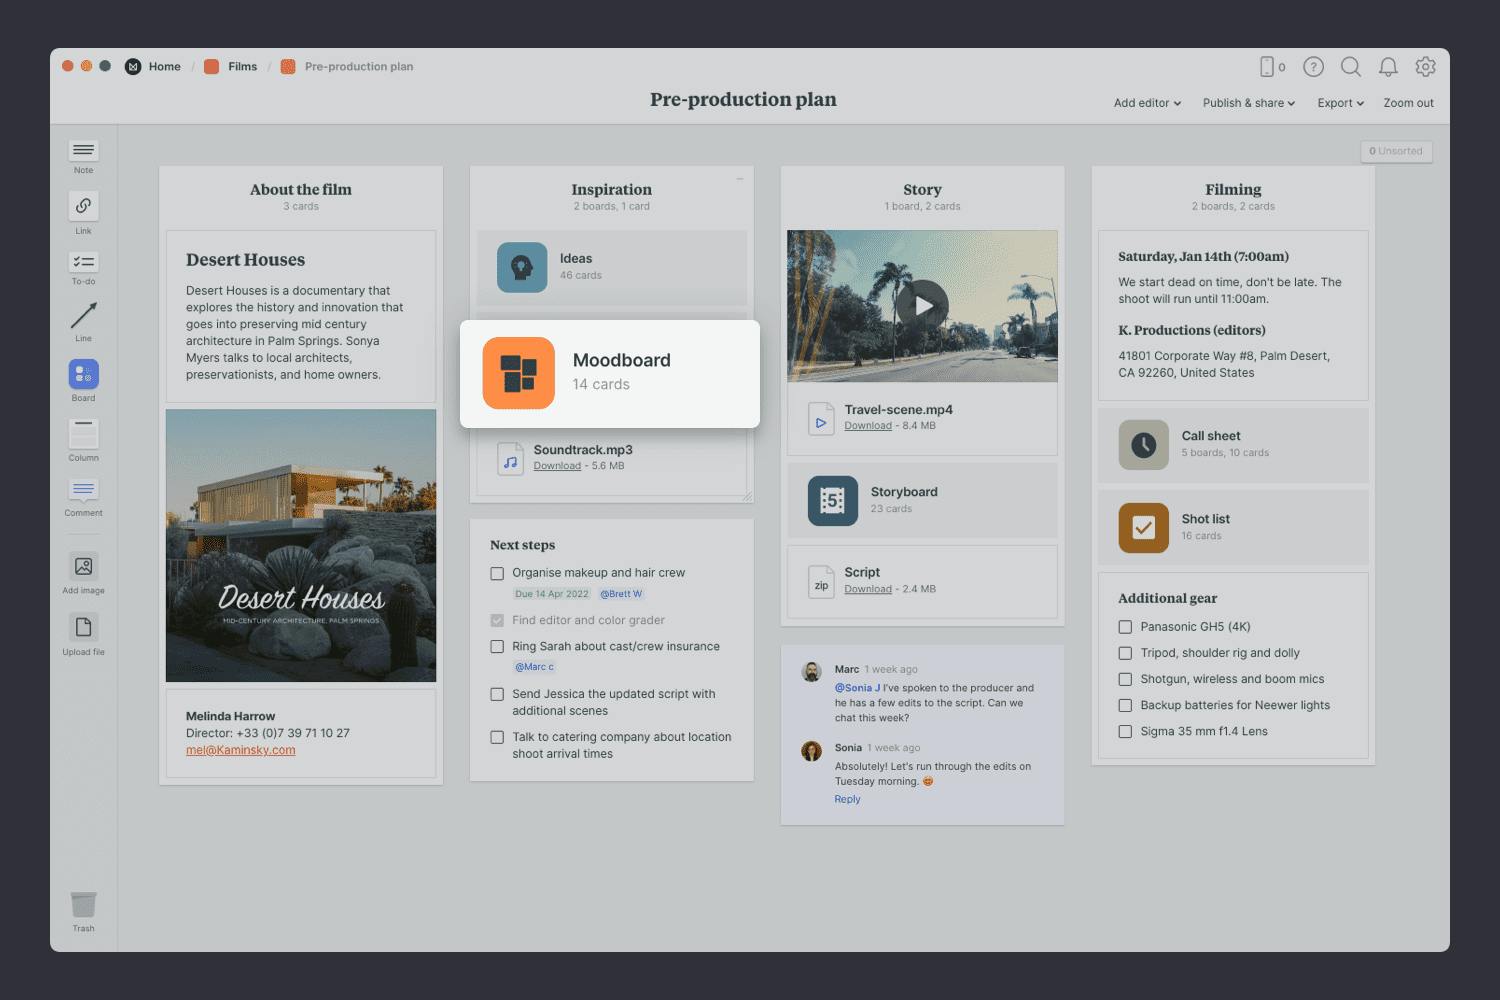The image size is (1500, 1000).
Task: Select the Link tool in sidebar
Action: [84, 206]
